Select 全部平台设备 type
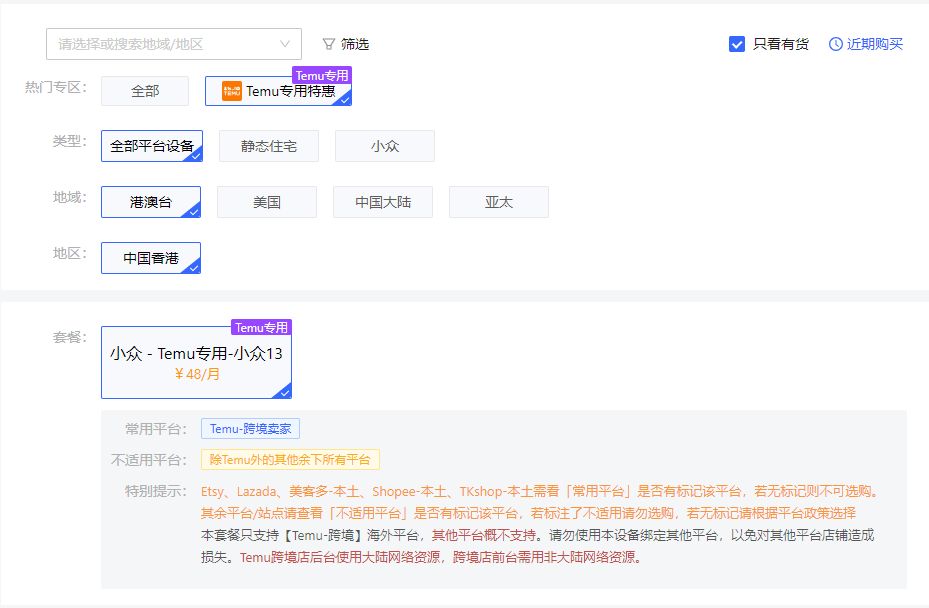The width and height of the screenshot is (929, 608). pyautogui.click(x=152, y=146)
